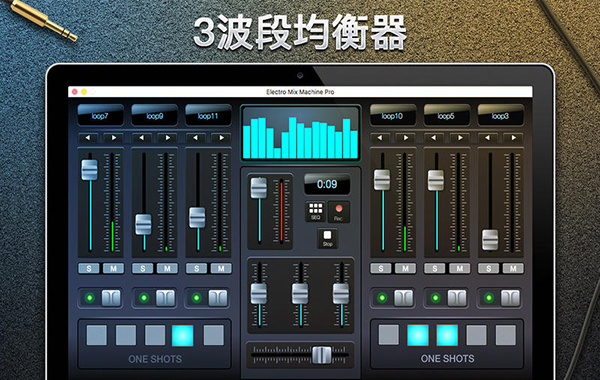Trigger first gray pad in left ONE SHOTS
This screenshot has width=600, height=380.
97,335
